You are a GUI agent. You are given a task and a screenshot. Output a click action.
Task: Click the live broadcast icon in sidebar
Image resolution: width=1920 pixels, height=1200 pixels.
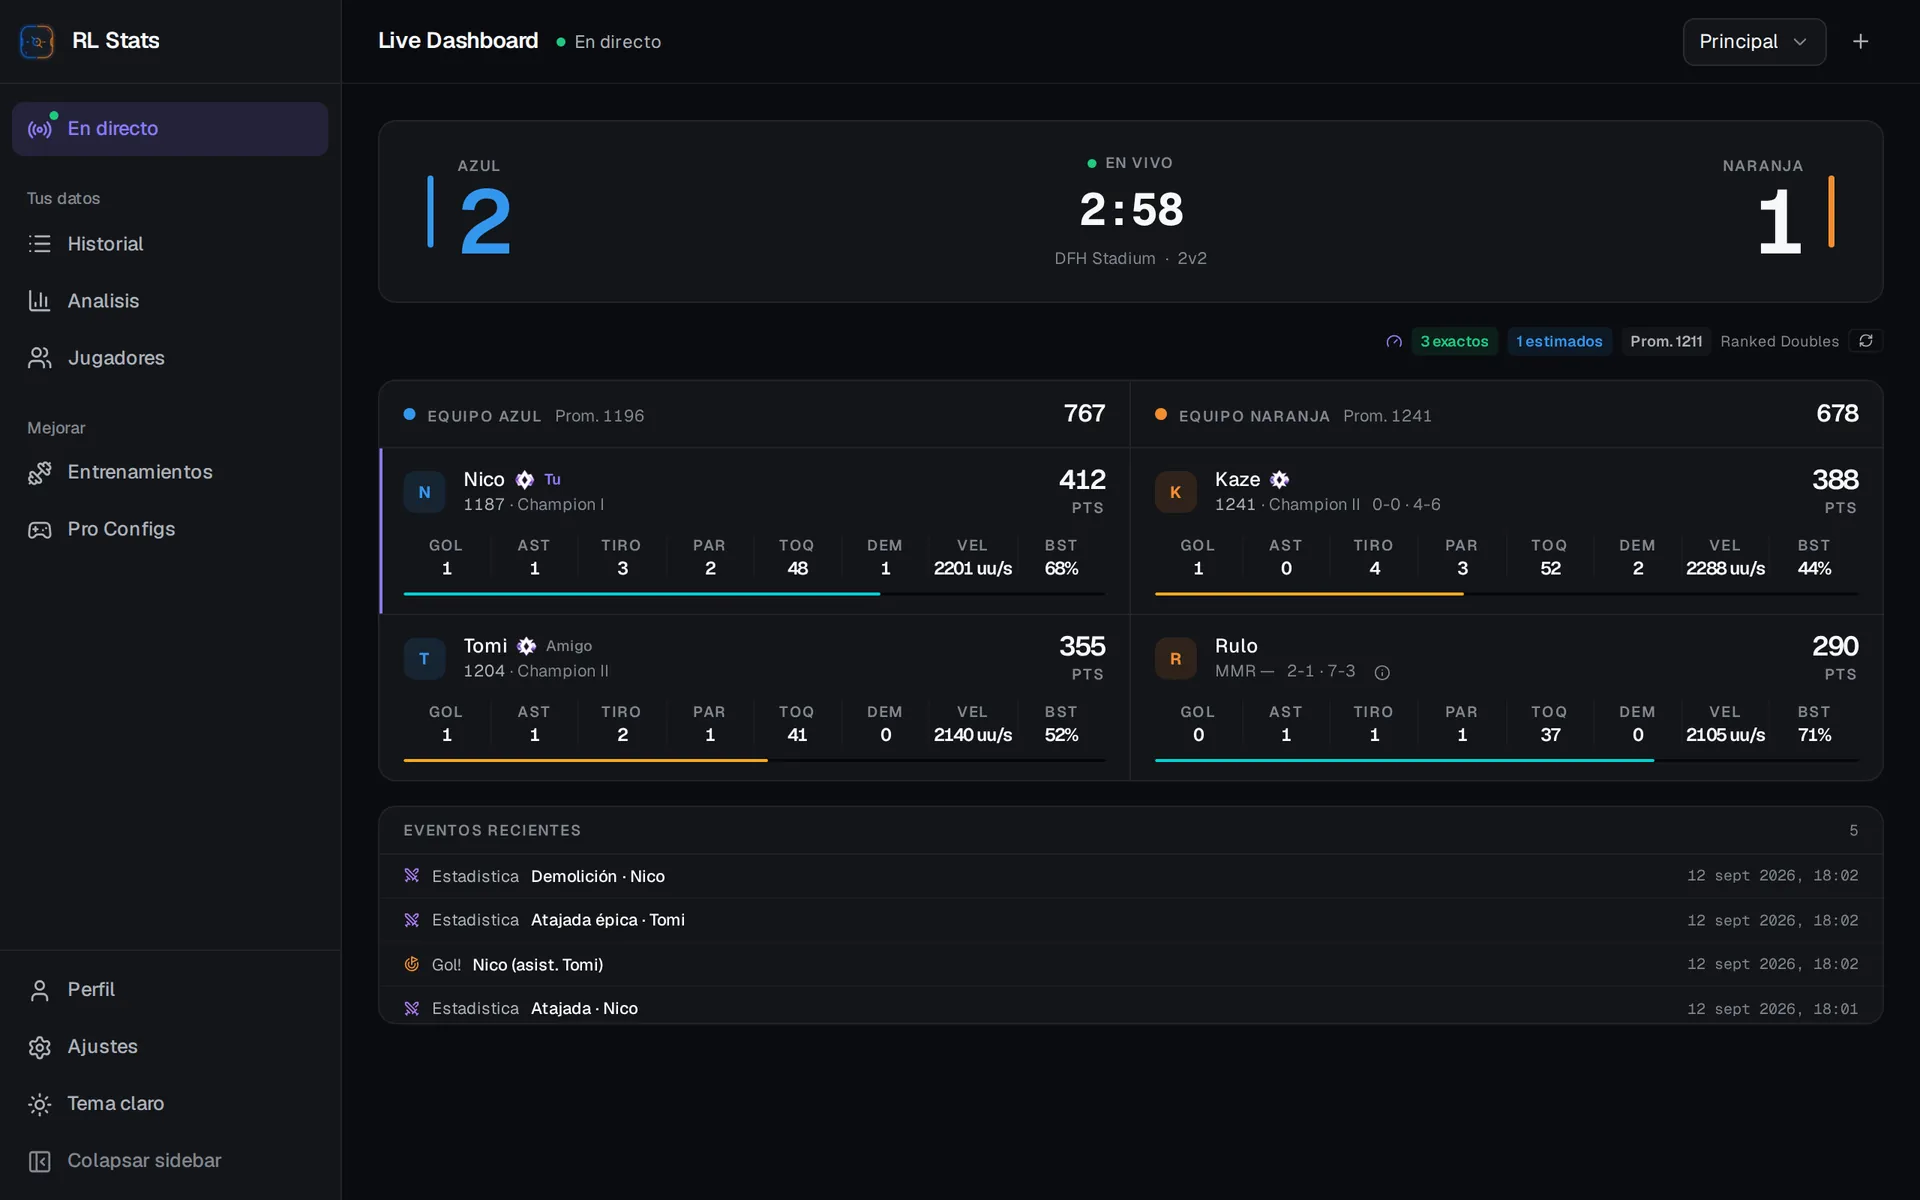[x=40, y=129]
